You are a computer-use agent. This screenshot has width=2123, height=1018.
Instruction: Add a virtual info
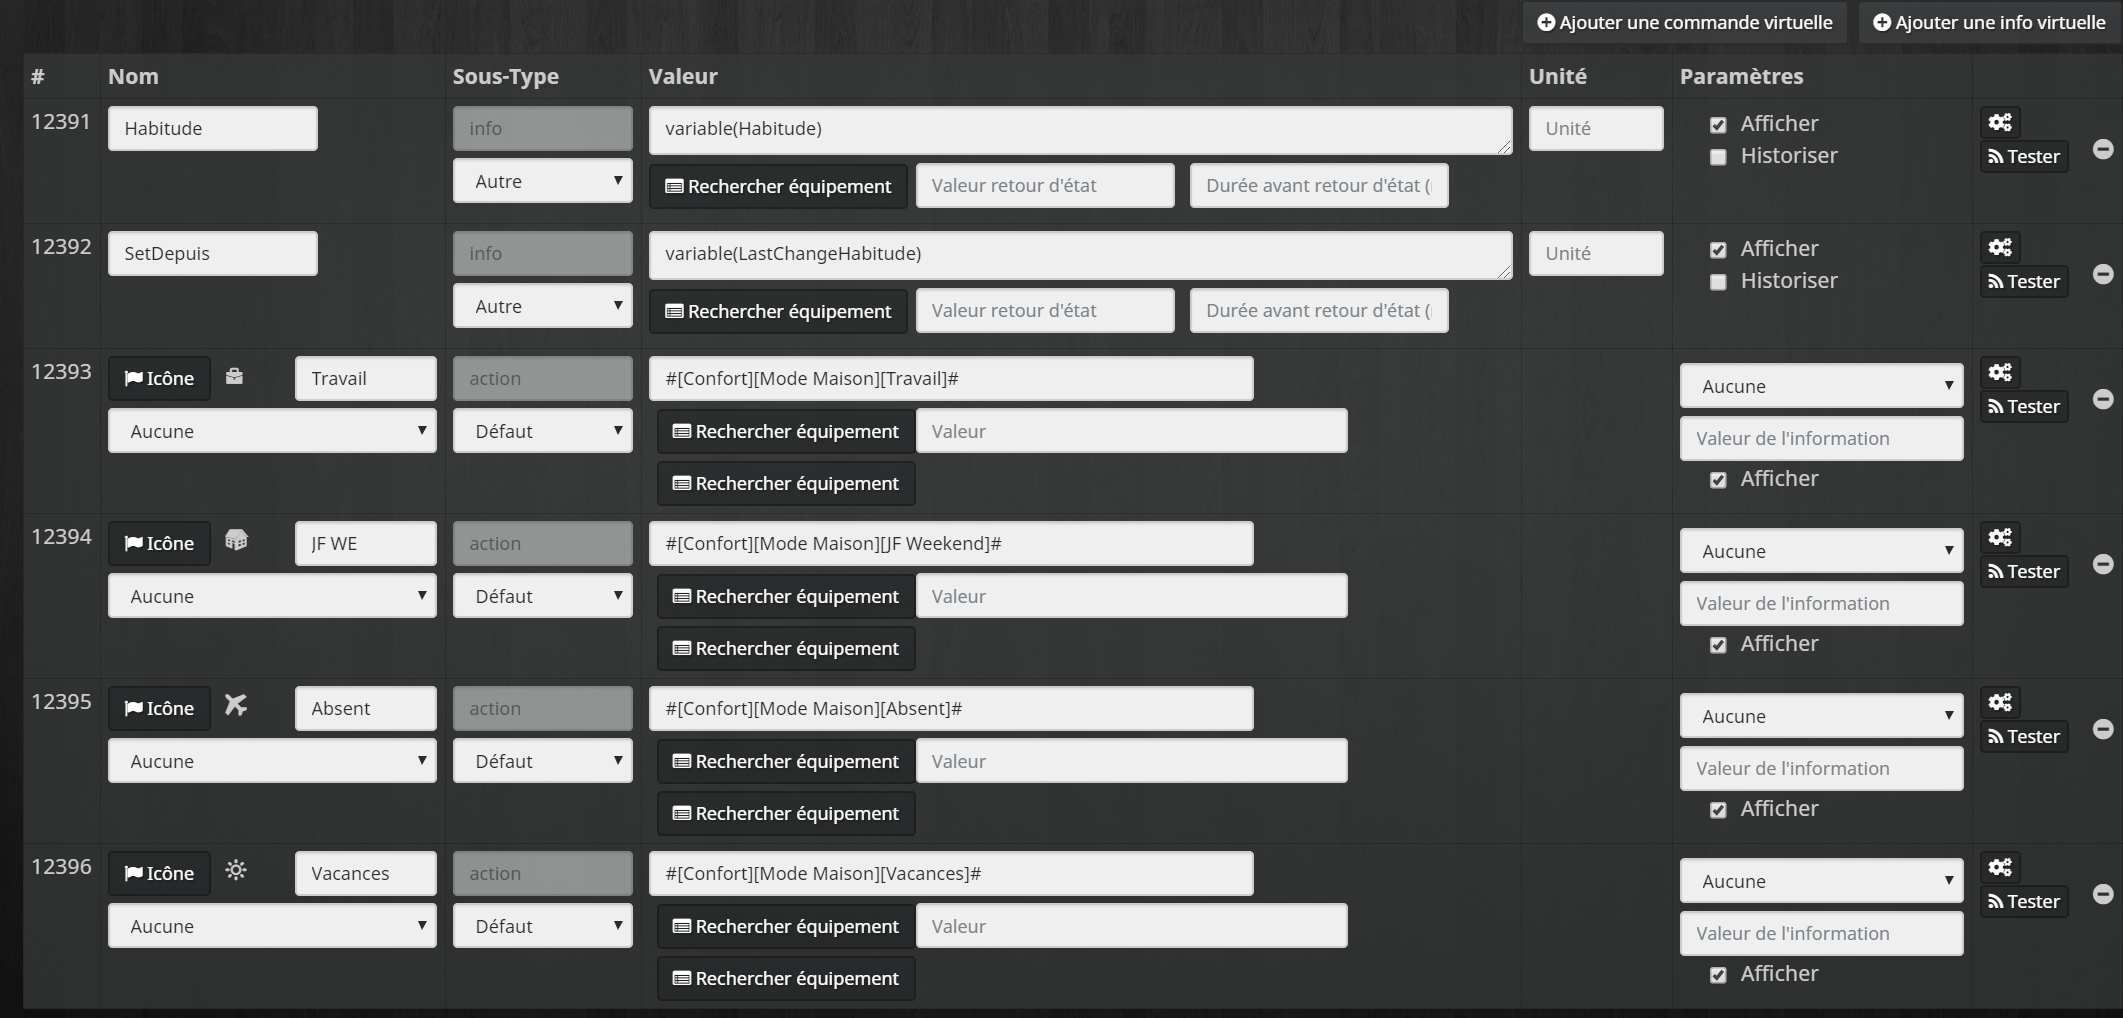[x=1991, y=22]
